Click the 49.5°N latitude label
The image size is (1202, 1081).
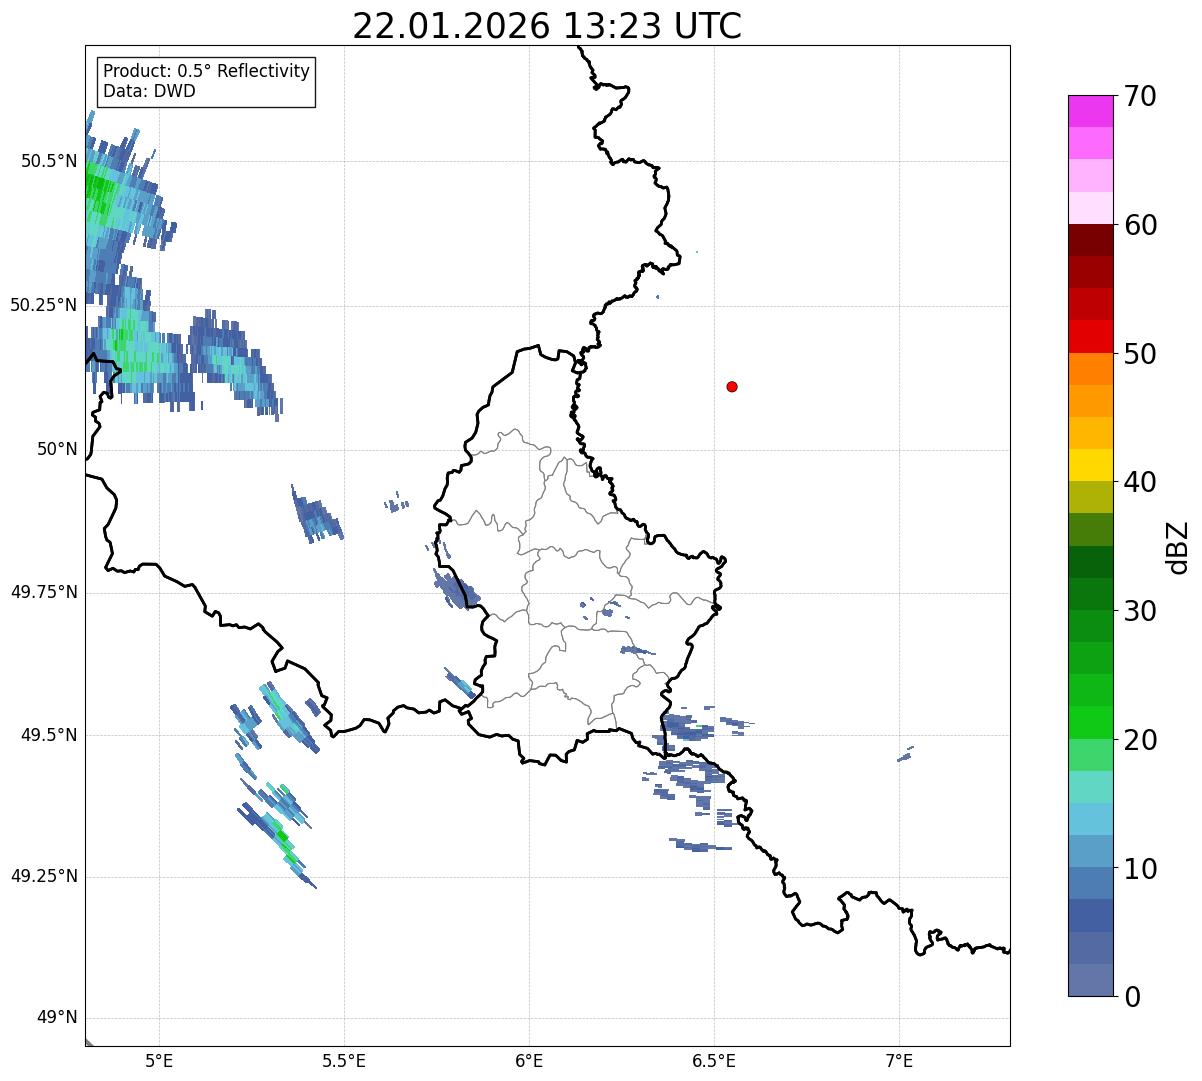49,735
